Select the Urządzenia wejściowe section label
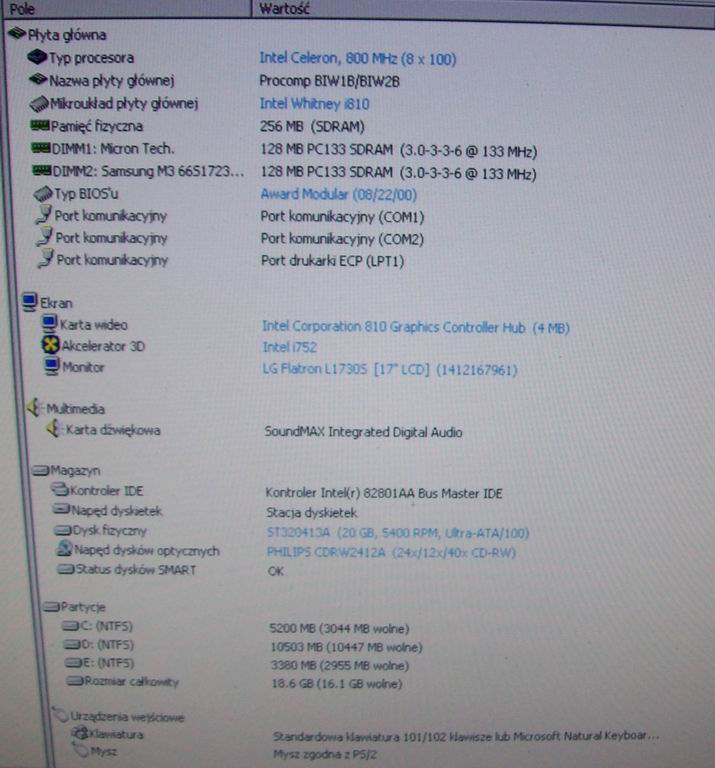715x768 pixels. click(x=127, y=717)
